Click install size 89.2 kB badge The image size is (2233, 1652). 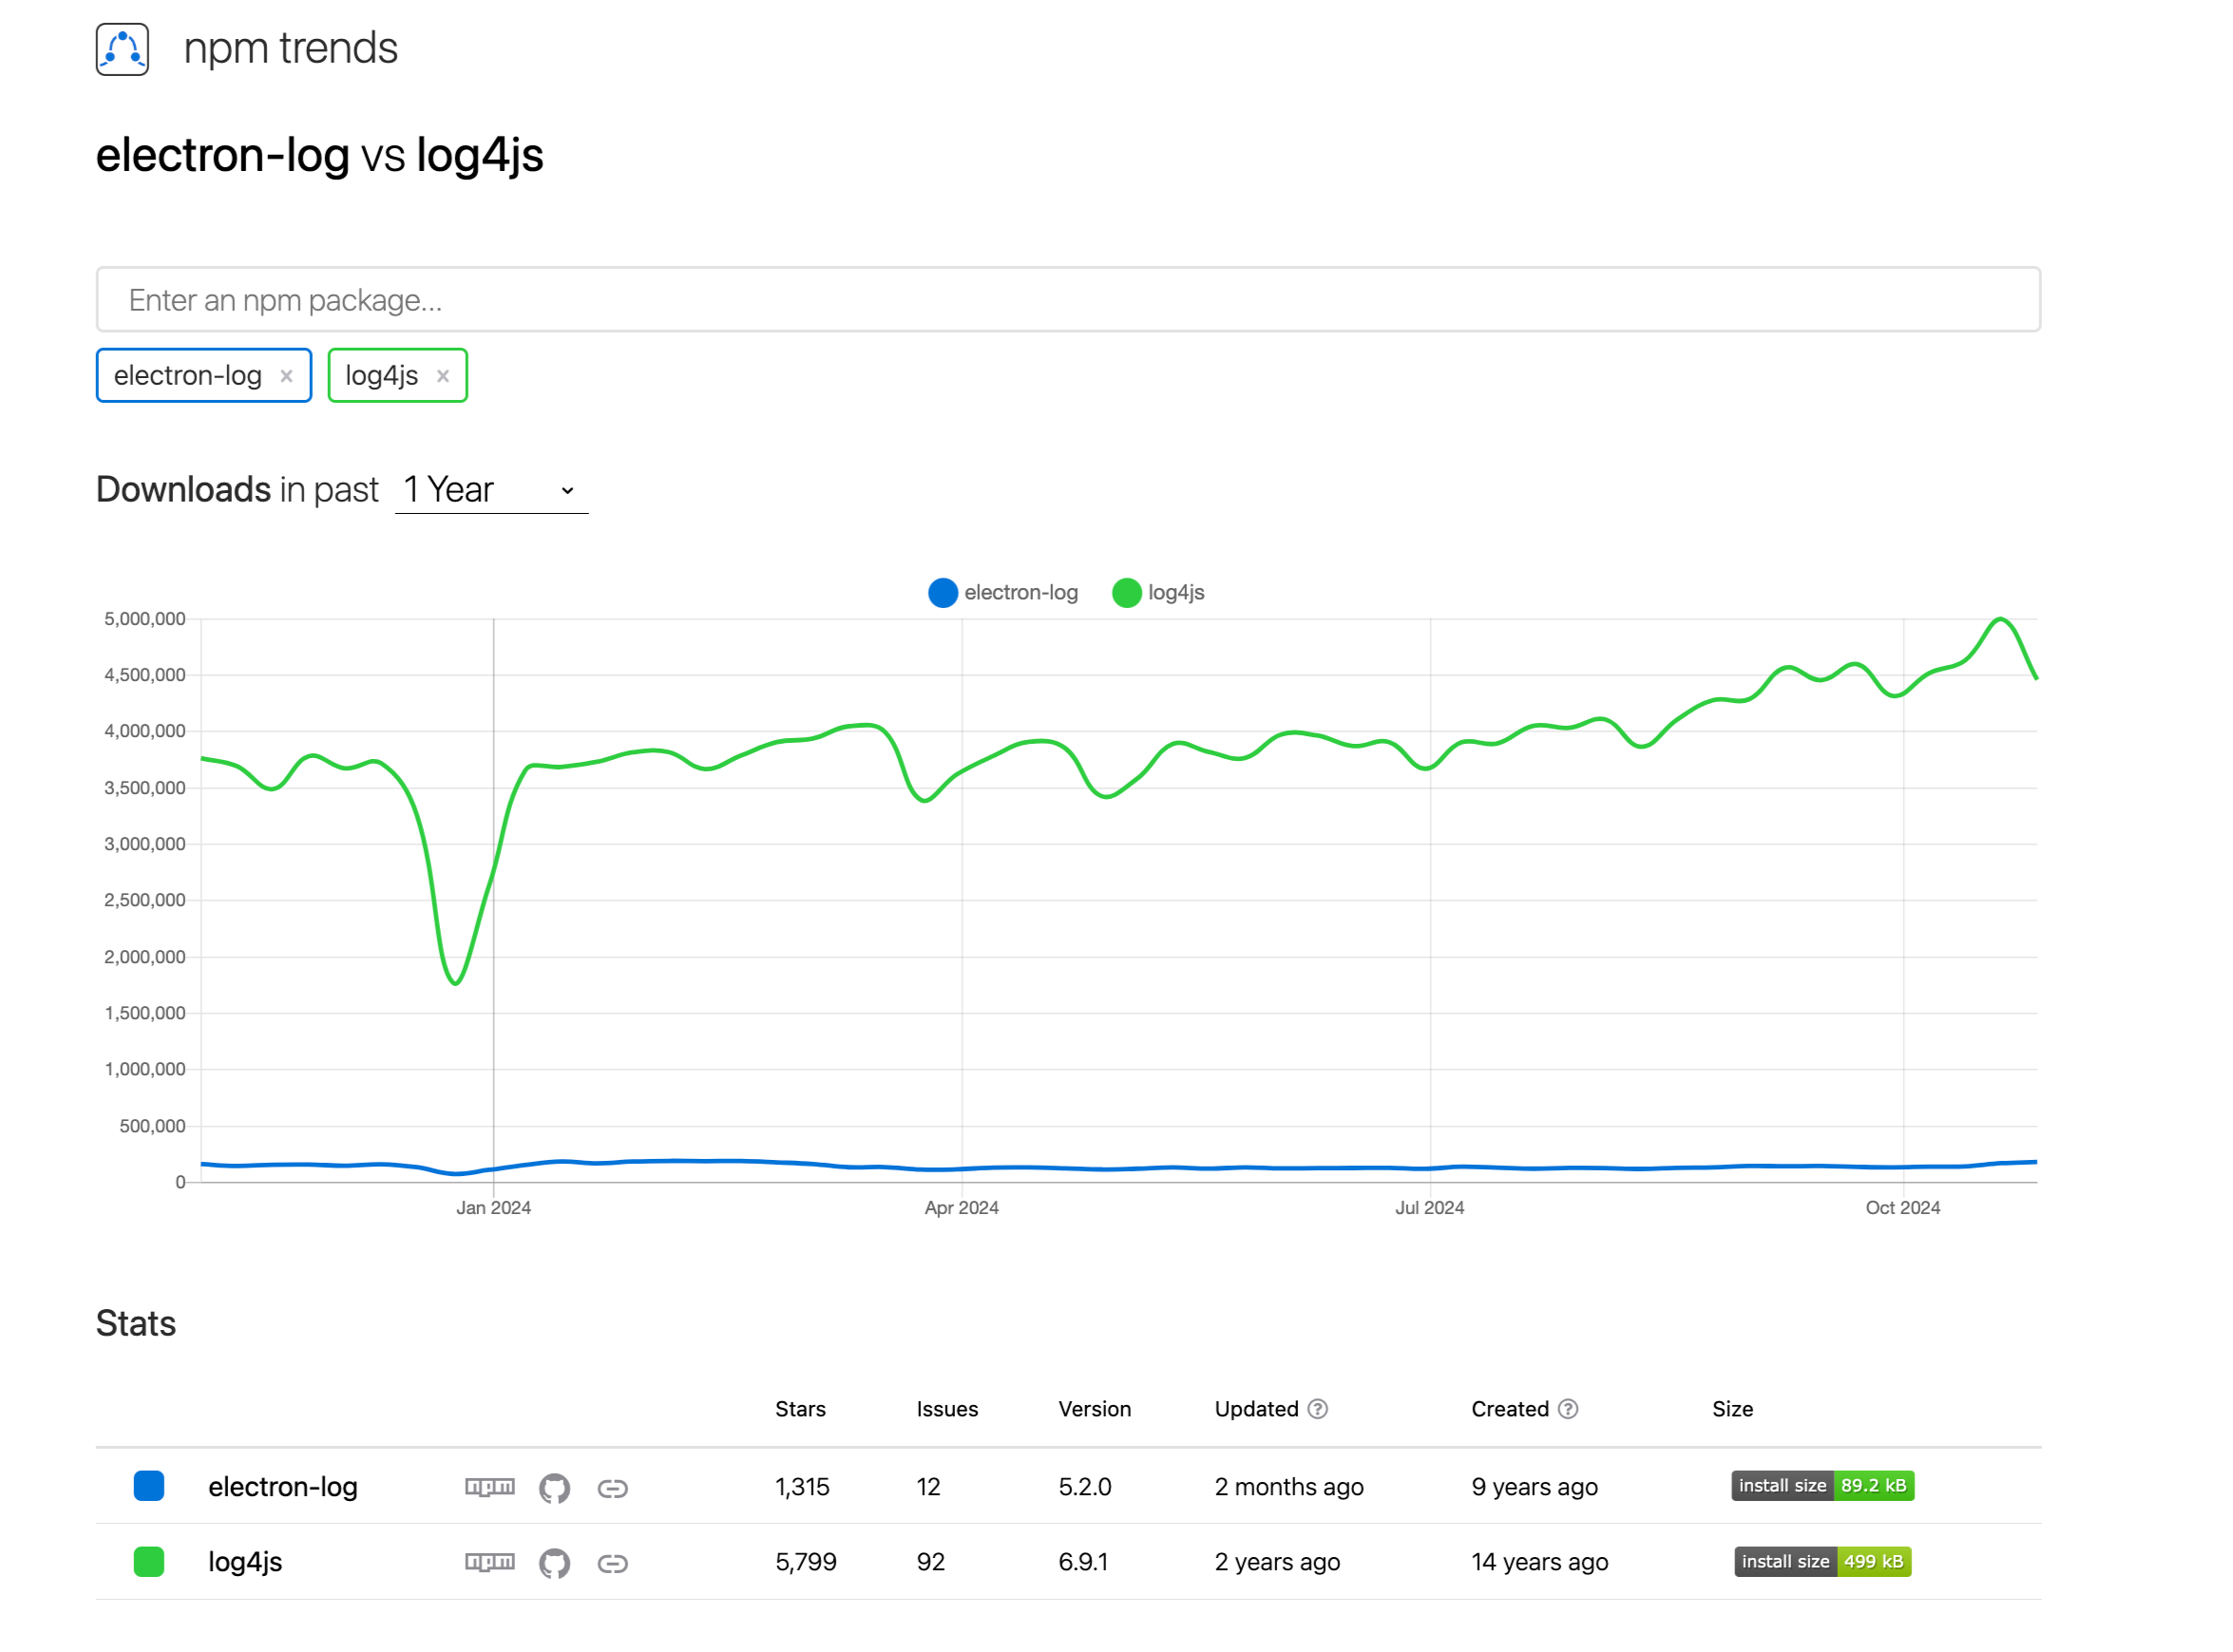1823,1486
